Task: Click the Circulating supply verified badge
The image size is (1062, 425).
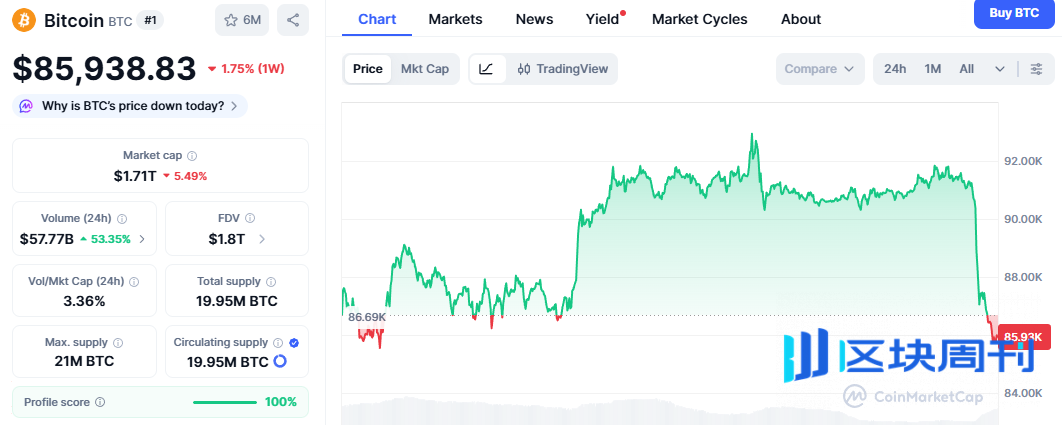Action: pos(293,343)
